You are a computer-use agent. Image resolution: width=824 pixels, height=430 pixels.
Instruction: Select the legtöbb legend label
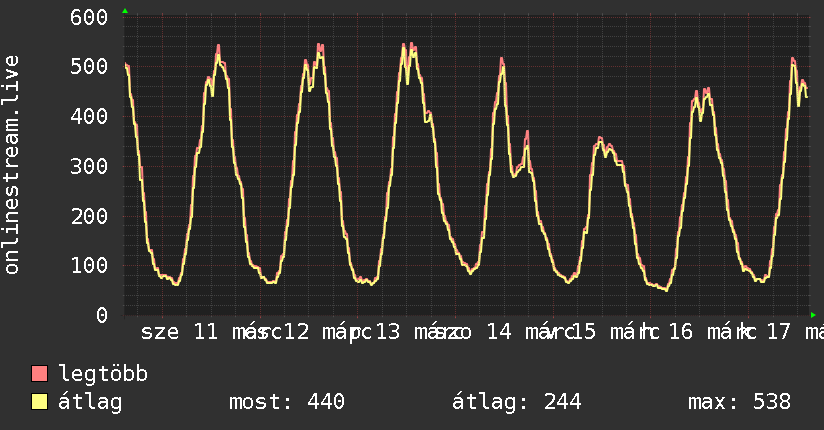coord(103,373)
